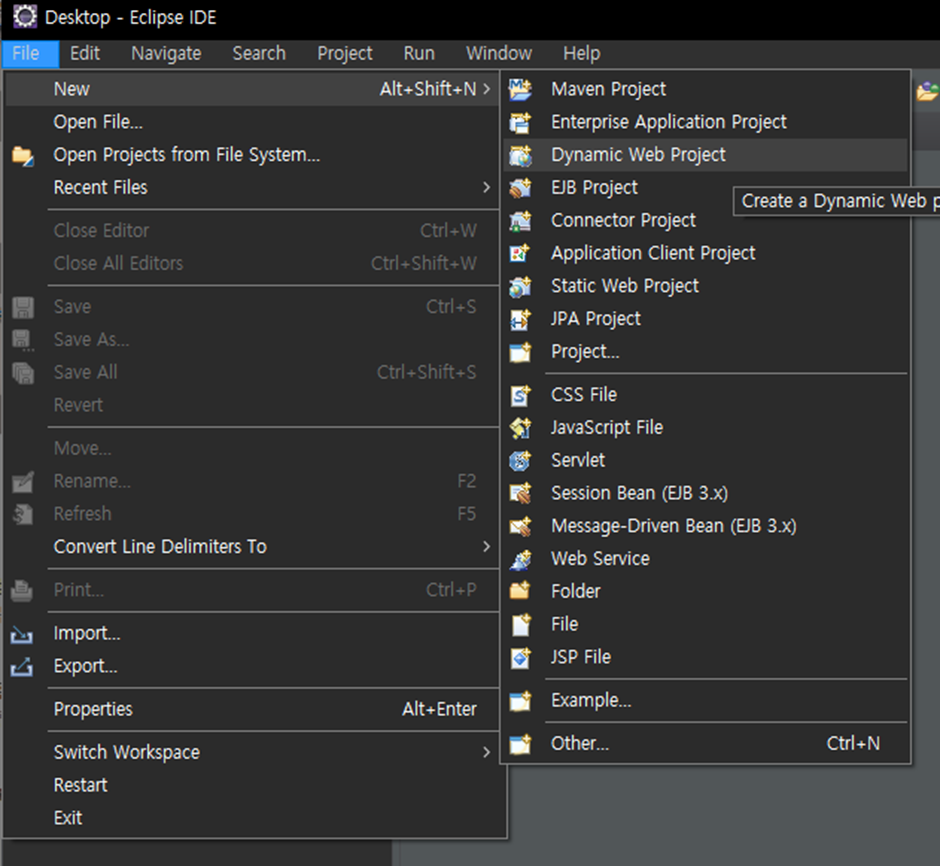Click the Connector Project icon
Image resolution: width=940 pixels, height=866 pixels.
(520, 221)
